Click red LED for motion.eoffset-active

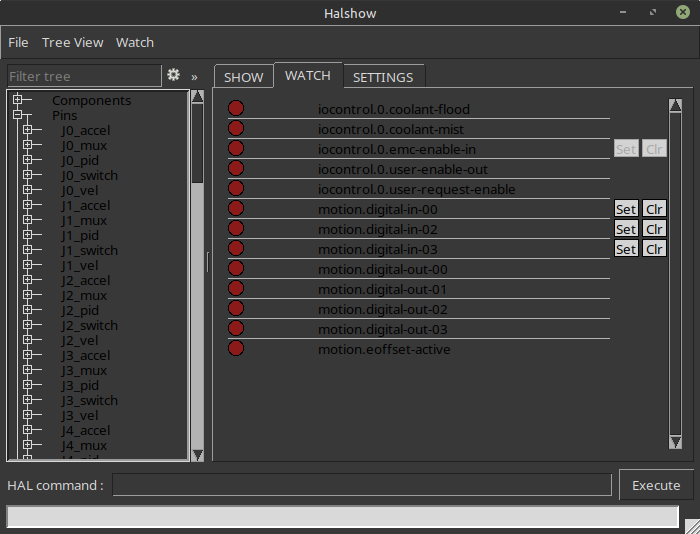[x=236, y=349]
